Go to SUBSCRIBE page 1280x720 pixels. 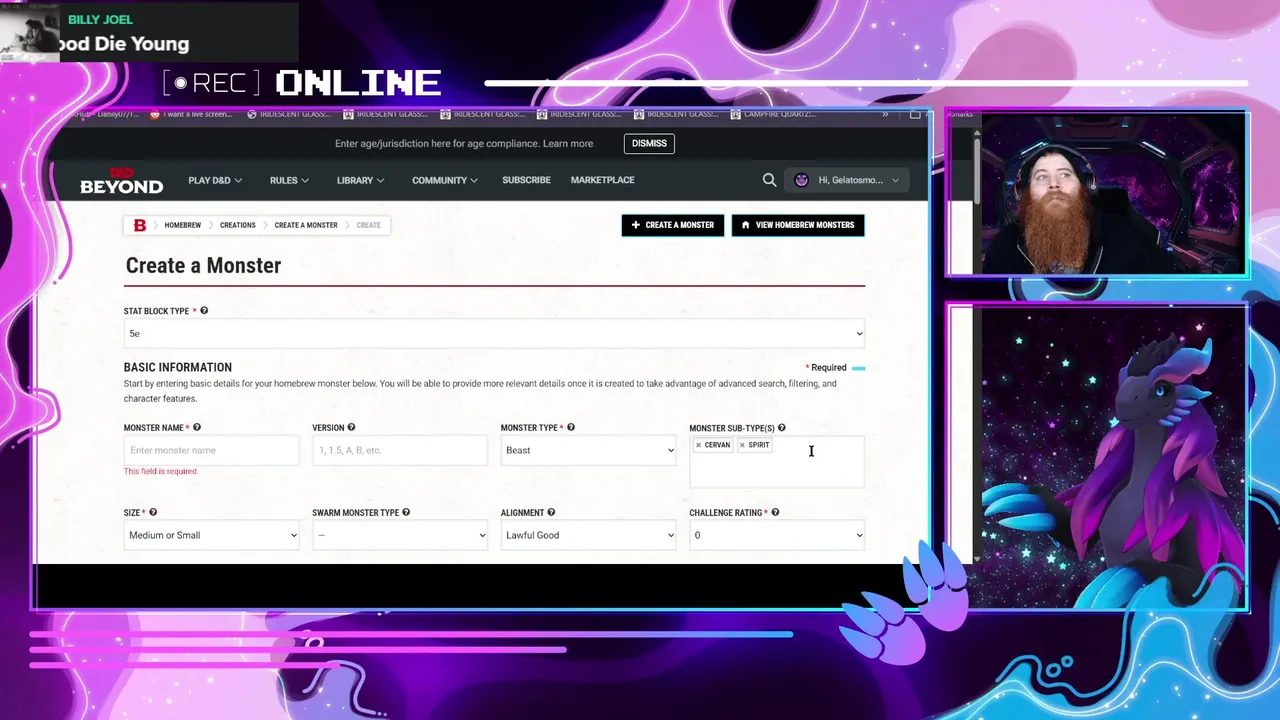coord(526,180)
